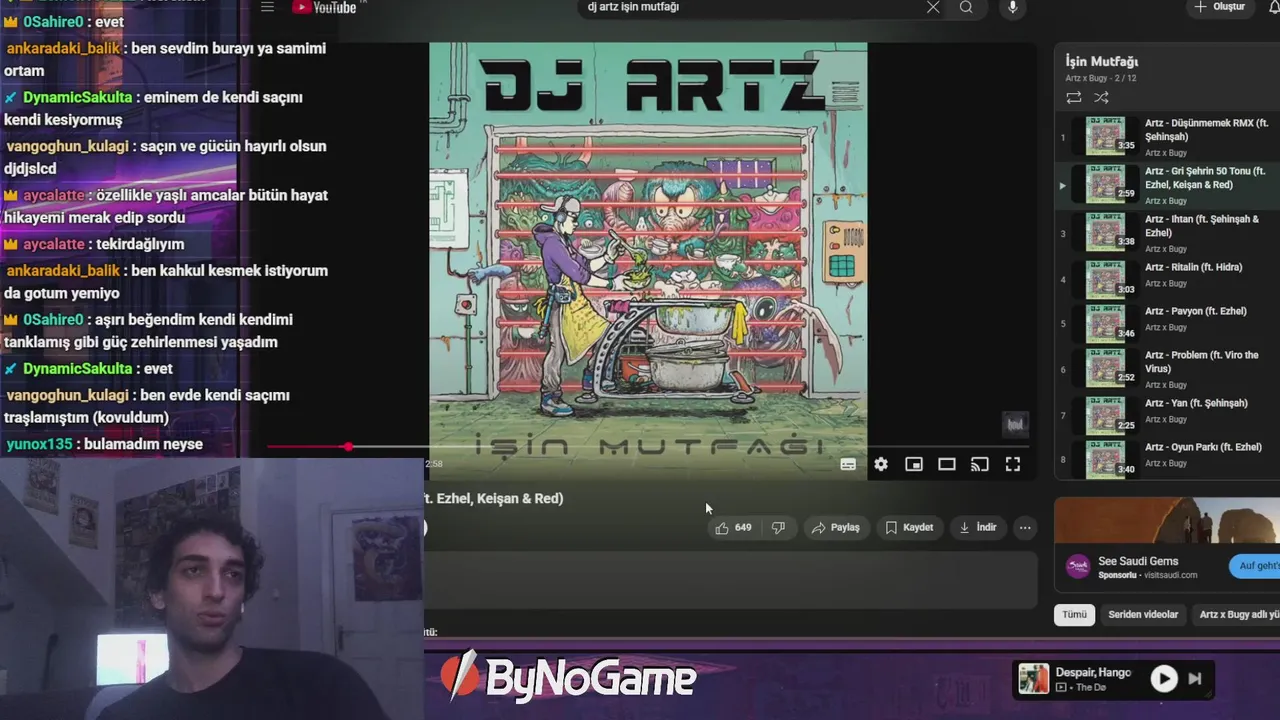
Task: Clear the YouTube search box
Action: pos(933,7)
